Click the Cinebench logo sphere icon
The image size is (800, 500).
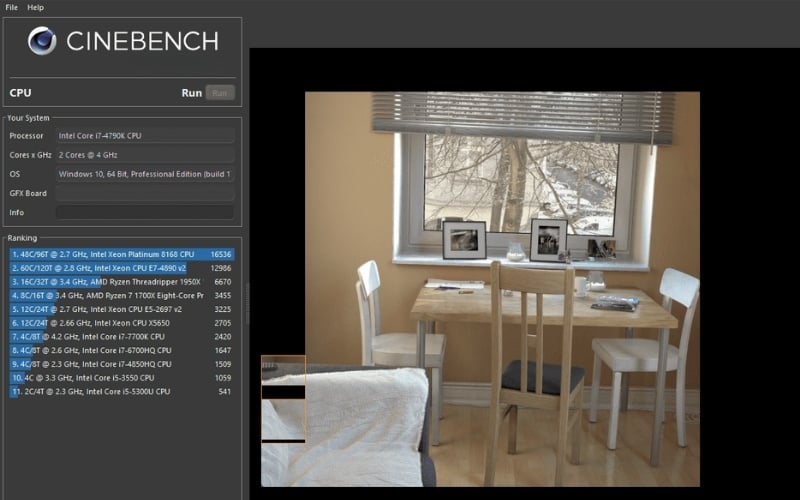tap(42, 40)
